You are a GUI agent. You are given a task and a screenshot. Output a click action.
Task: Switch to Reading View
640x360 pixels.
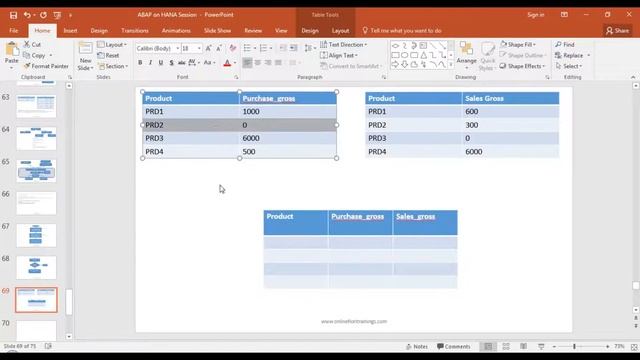[x=524, y=347]
